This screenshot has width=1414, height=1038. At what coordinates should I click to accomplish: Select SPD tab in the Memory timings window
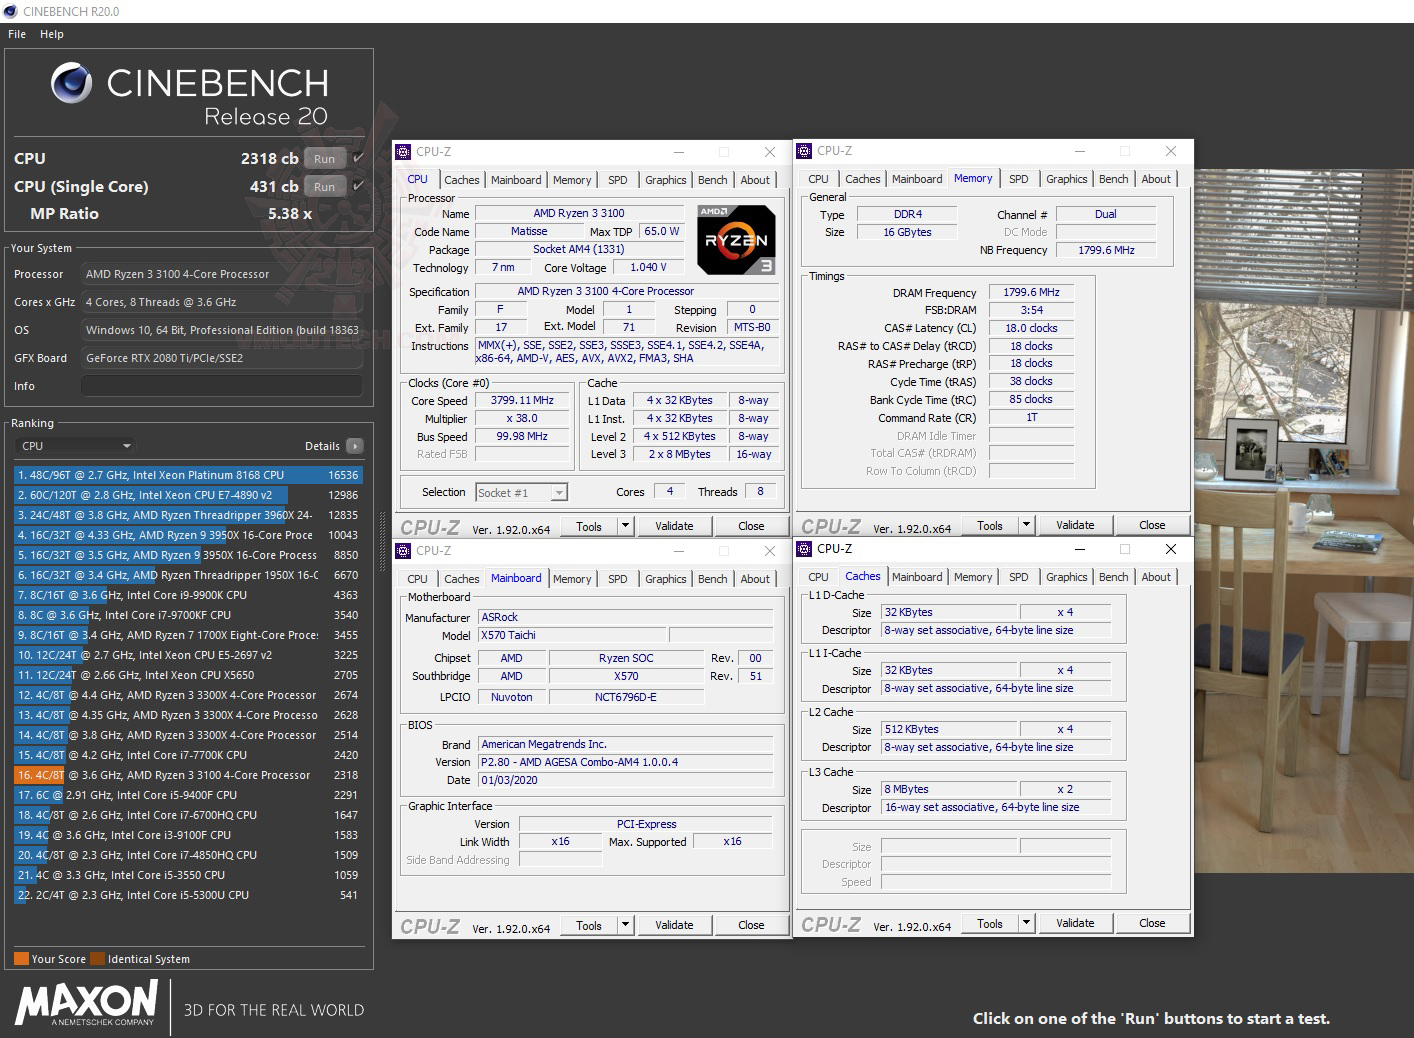tap(1019, 179)
